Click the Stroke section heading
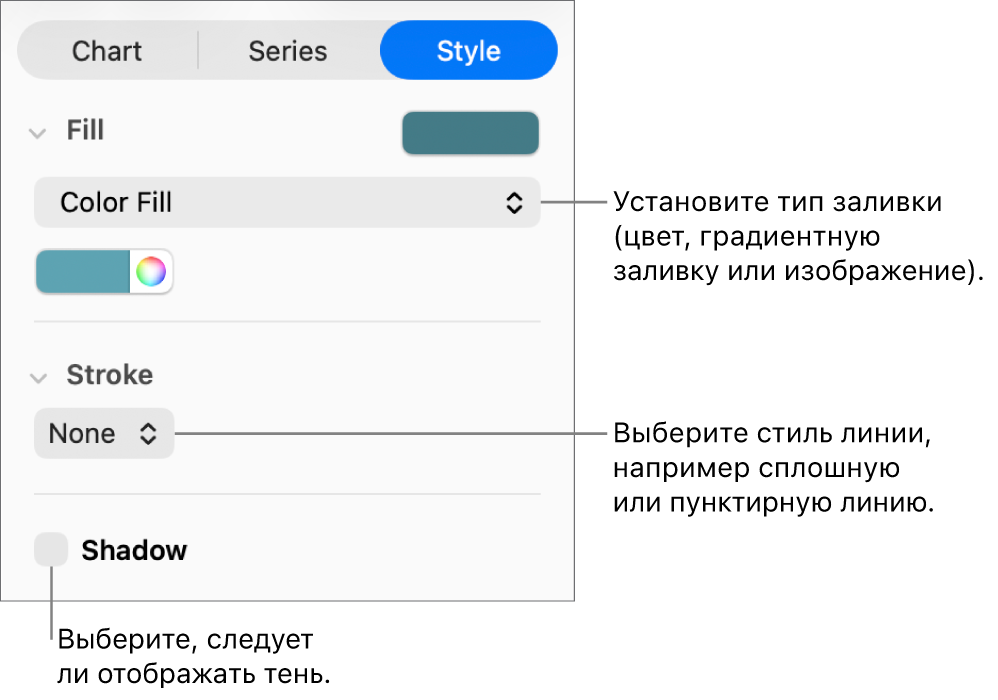998x700 pixels. [x=109, y=375]
